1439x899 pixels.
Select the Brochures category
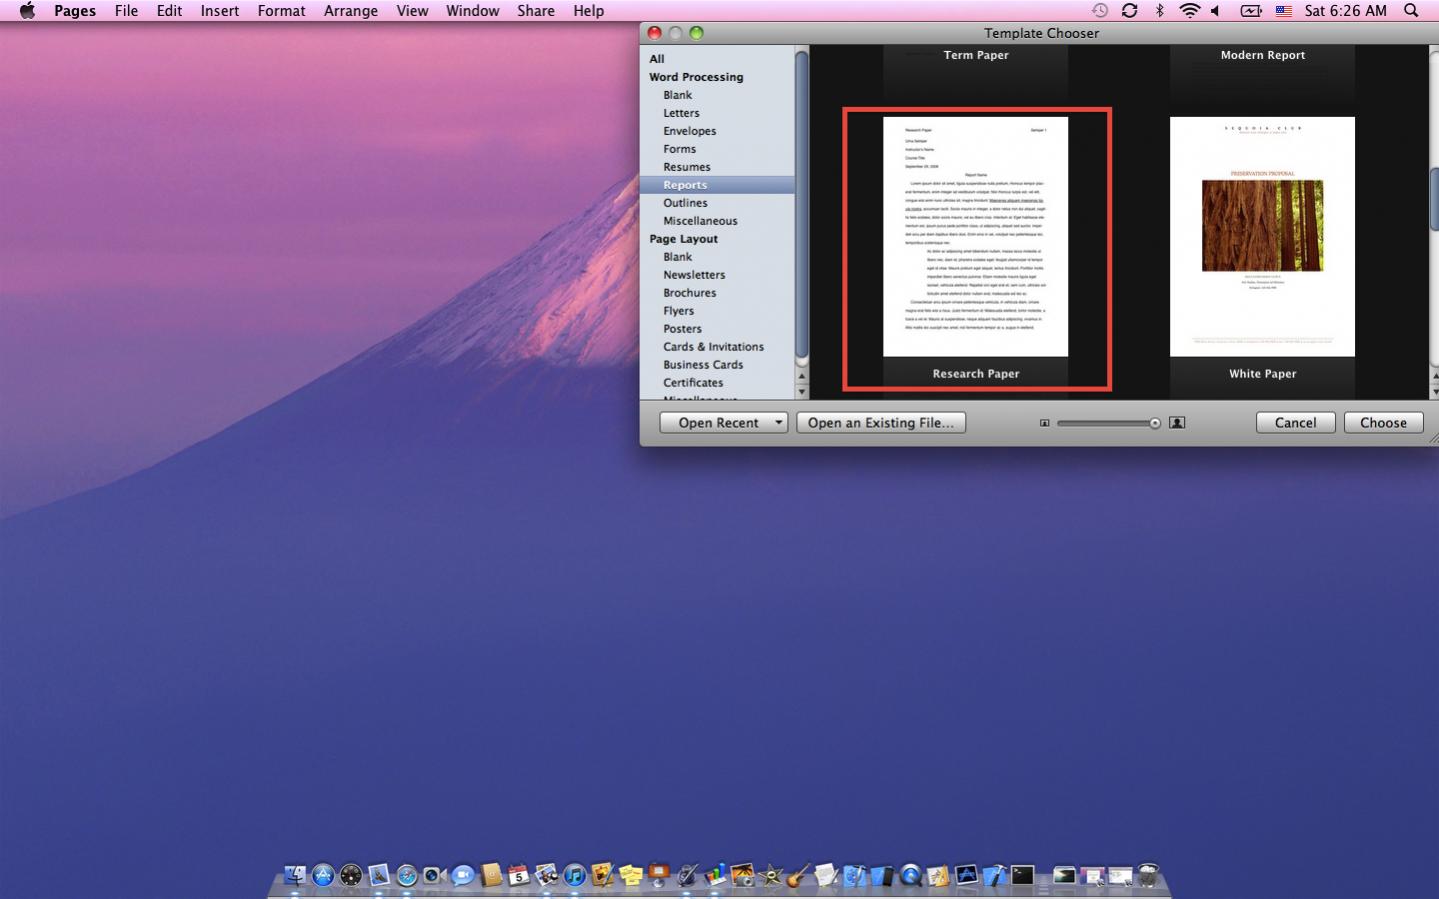point(689,293)
